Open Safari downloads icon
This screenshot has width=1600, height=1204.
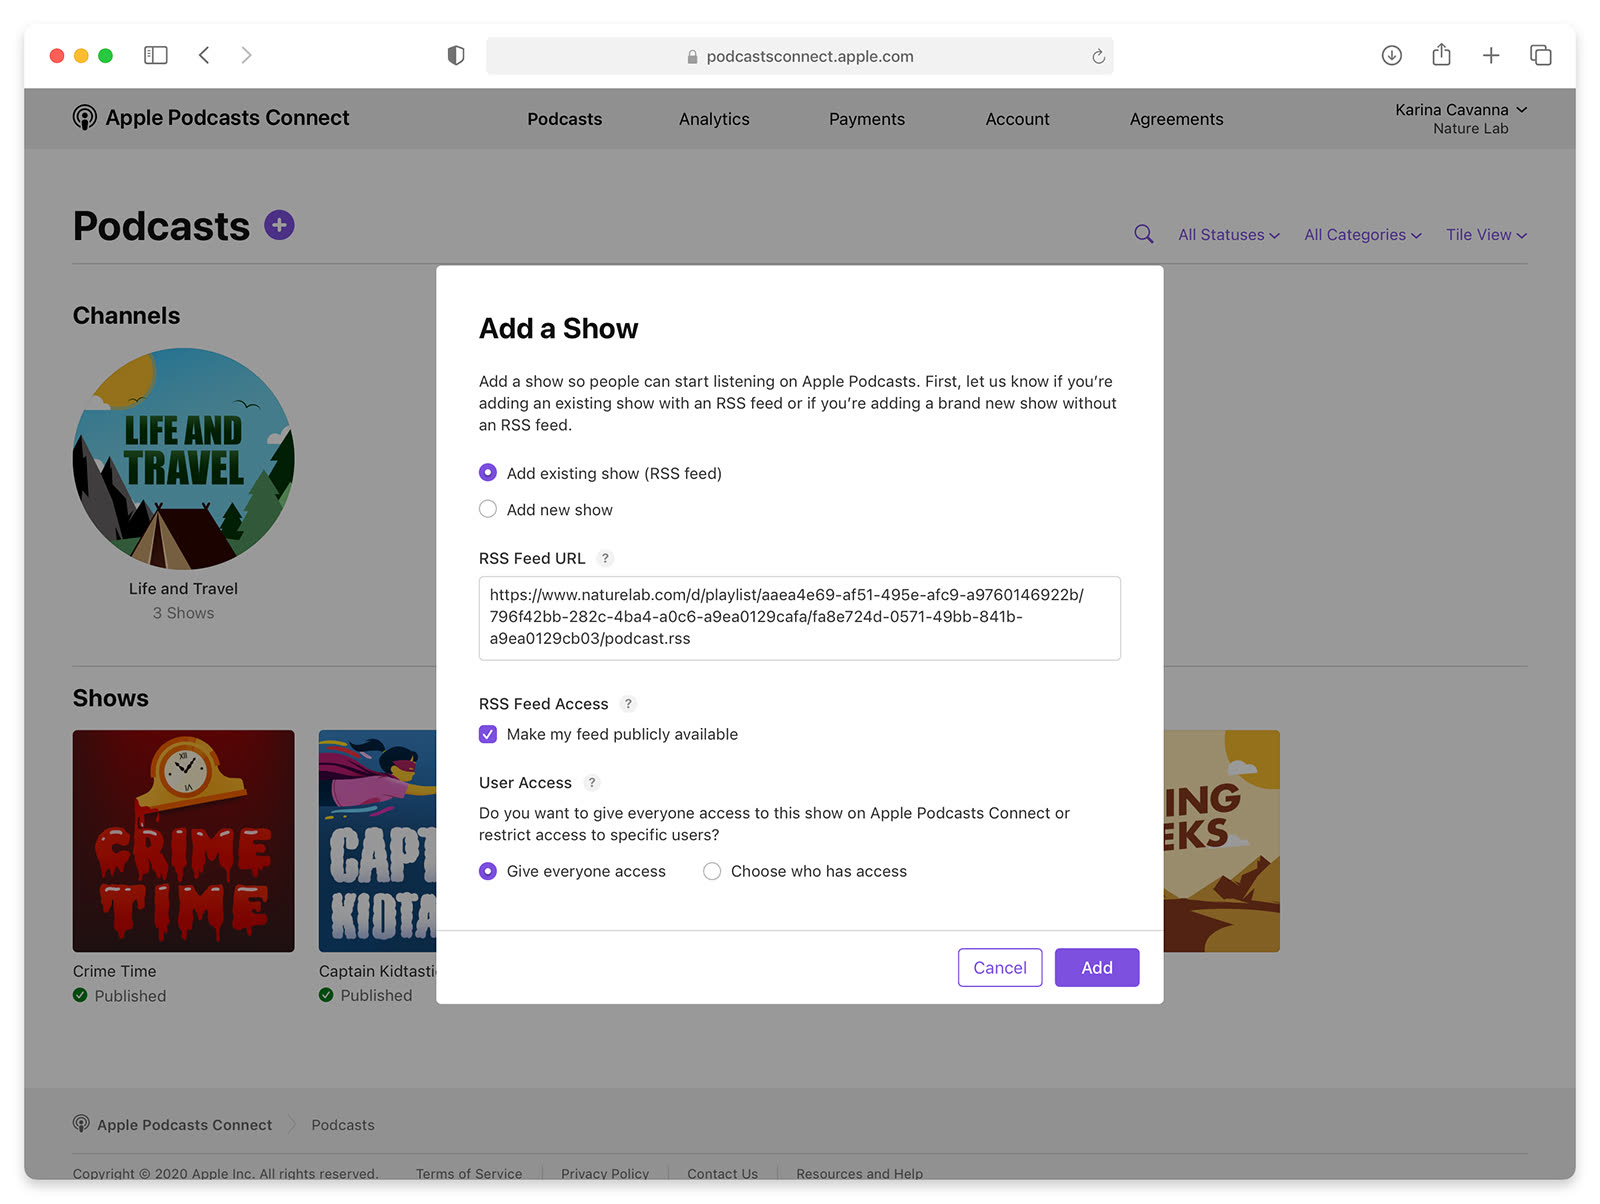coord(1391,55)
